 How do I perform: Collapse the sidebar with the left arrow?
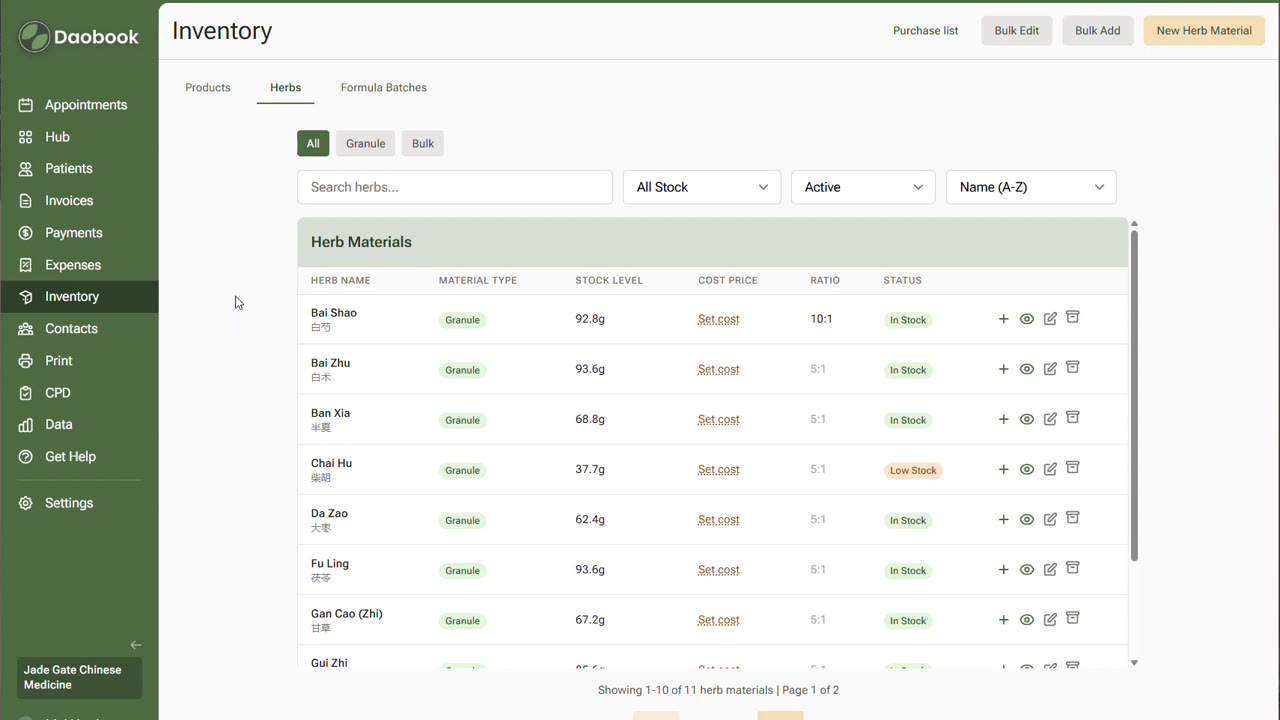point(136,645)
